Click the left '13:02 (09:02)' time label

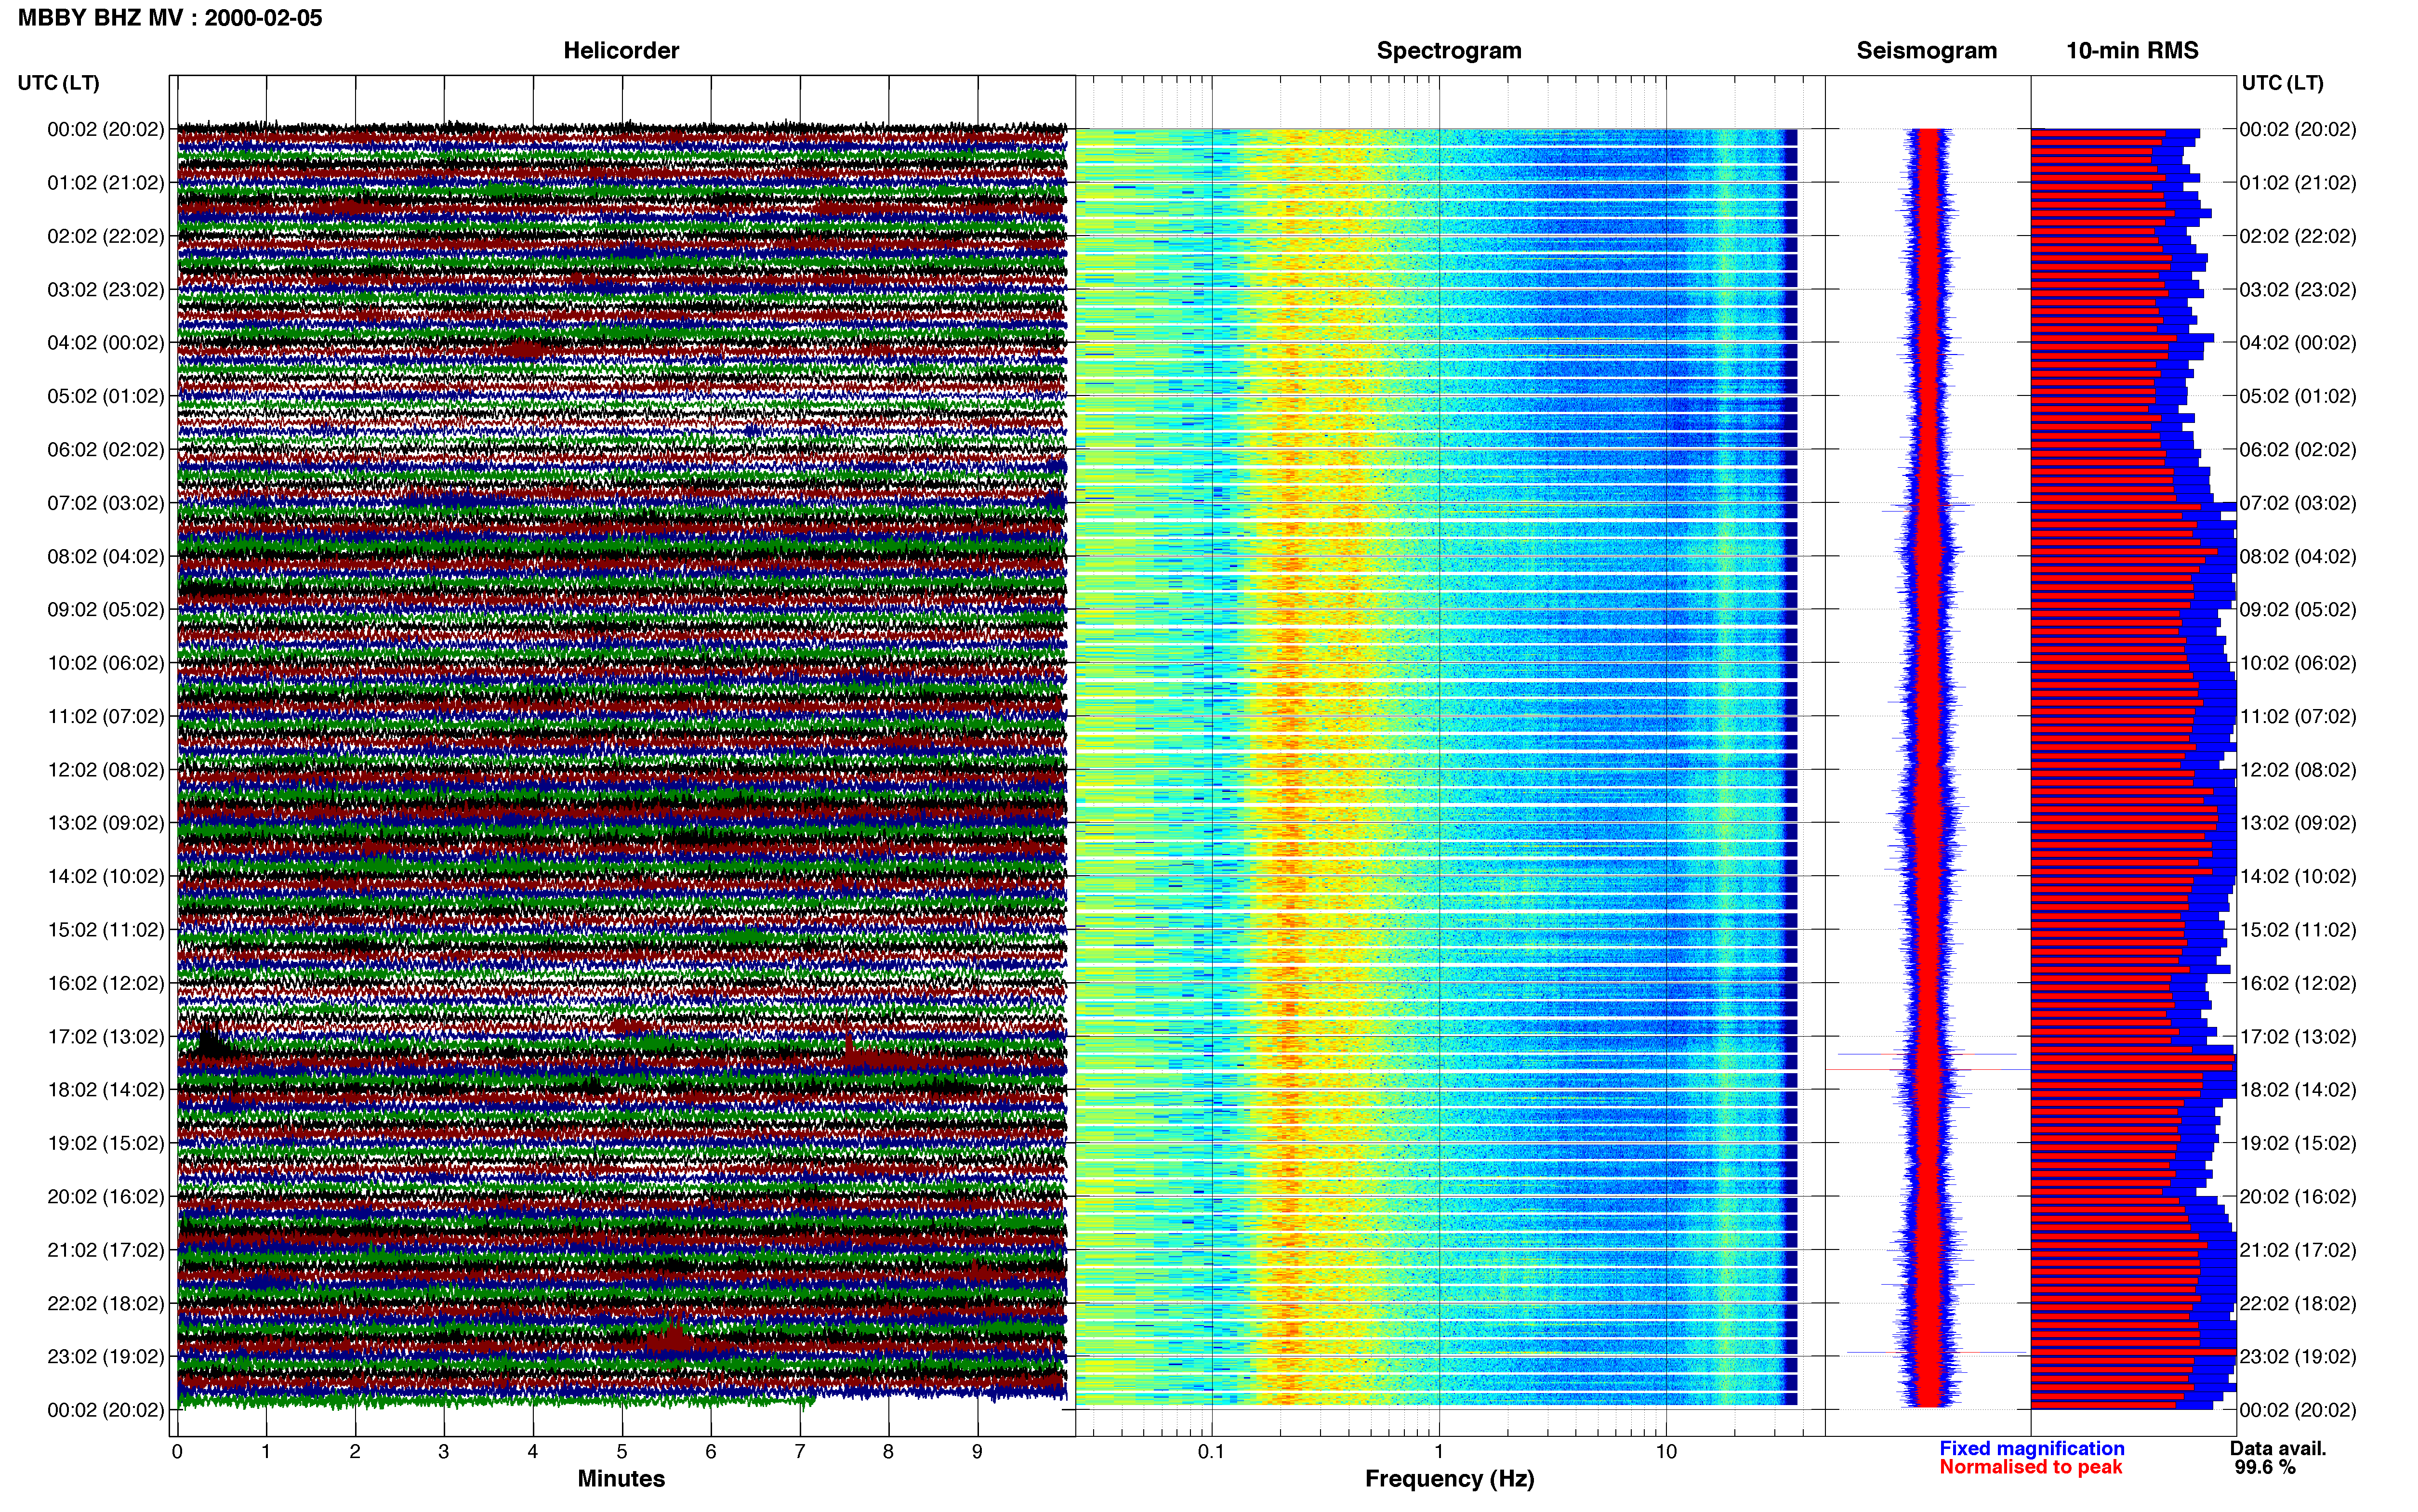point(106,823)
